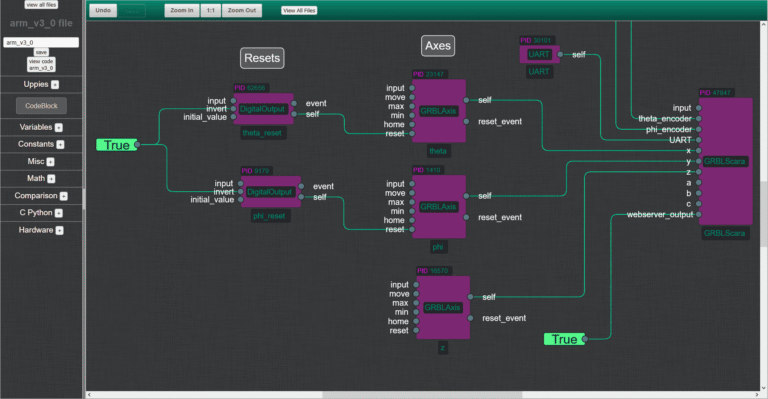Click the PID 1410 label
Screen dimensions: 768x399
(x=427, y=170)
